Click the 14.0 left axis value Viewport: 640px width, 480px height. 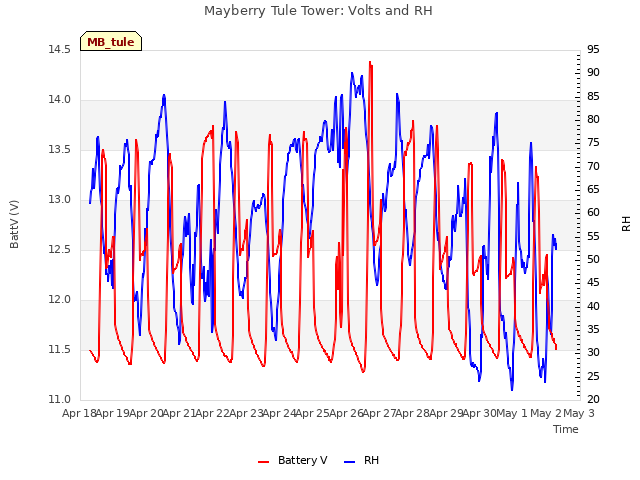point(59,100)
